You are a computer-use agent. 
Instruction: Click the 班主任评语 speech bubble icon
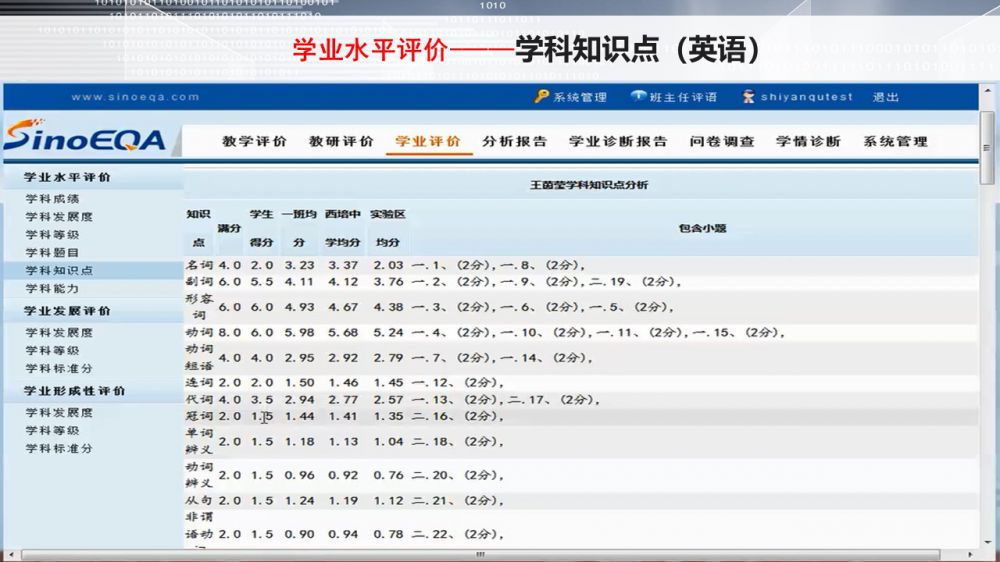point(638,97)
